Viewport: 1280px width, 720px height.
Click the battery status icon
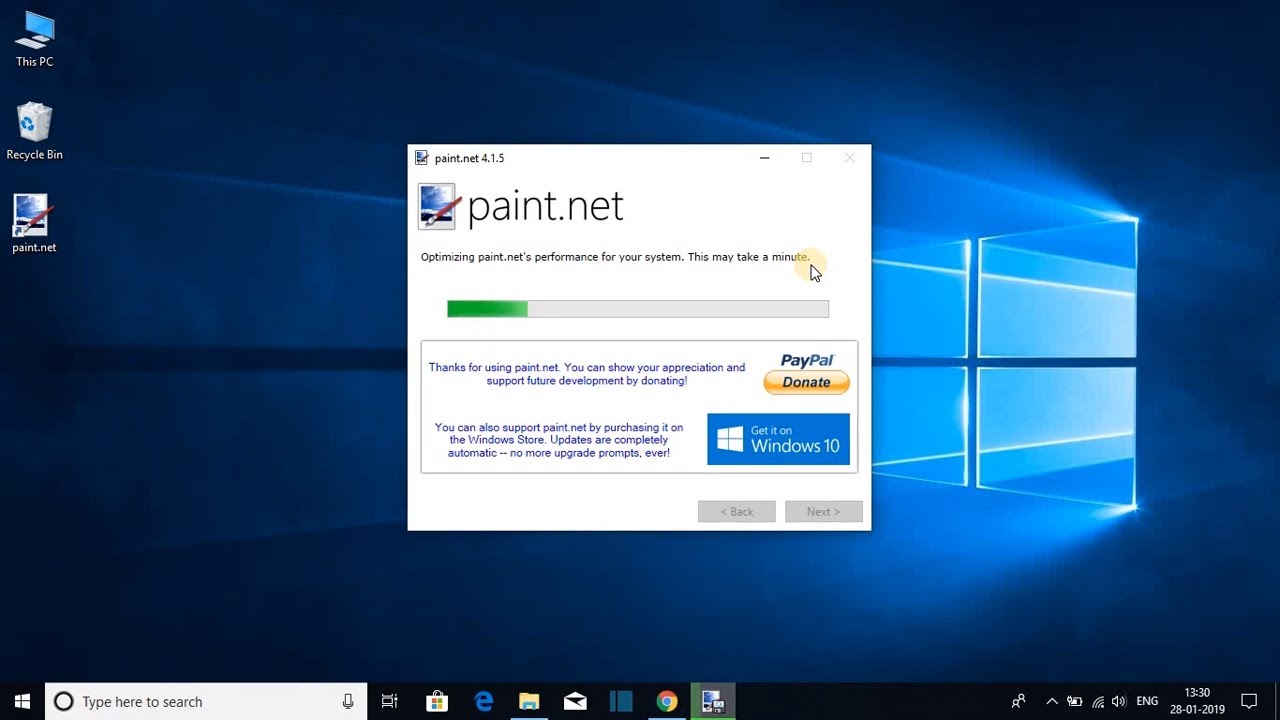[x=1075, y=701]
